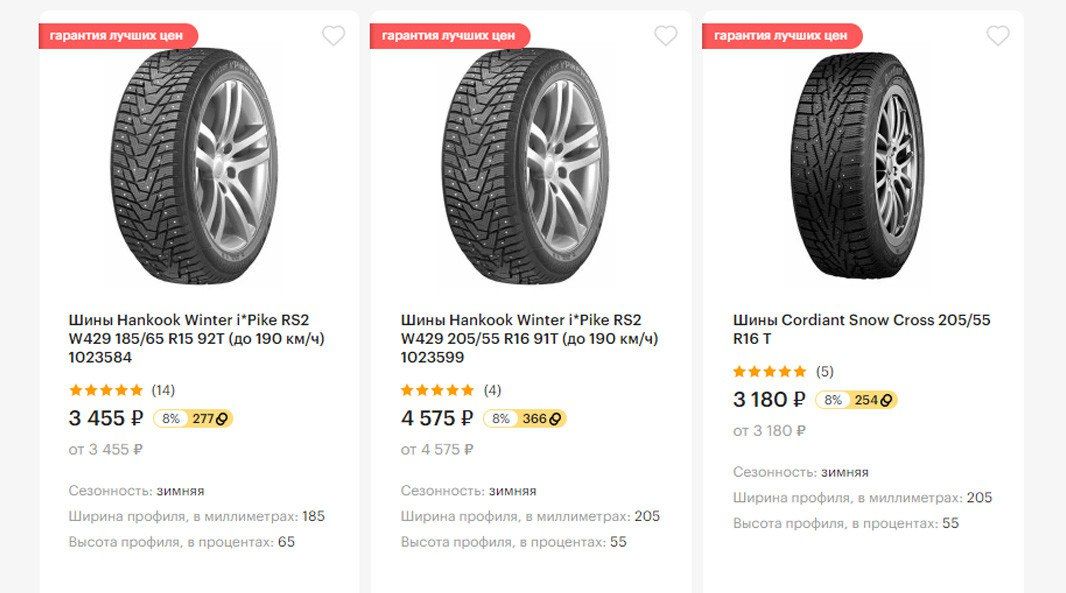Viewport: 1066px width, 593px height.
Task: Open Hankook Winter i*Pike RS2 205/55 R16 title
Action: click(x=528, y=339)
